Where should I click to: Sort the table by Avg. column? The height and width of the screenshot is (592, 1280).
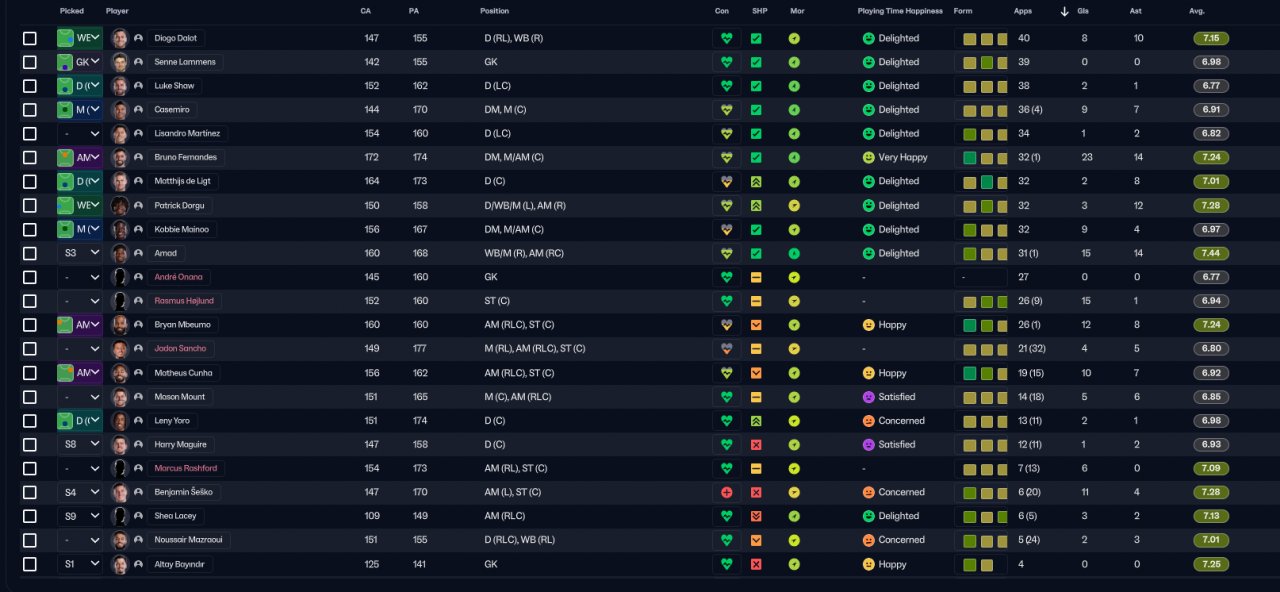(1197, 11)
